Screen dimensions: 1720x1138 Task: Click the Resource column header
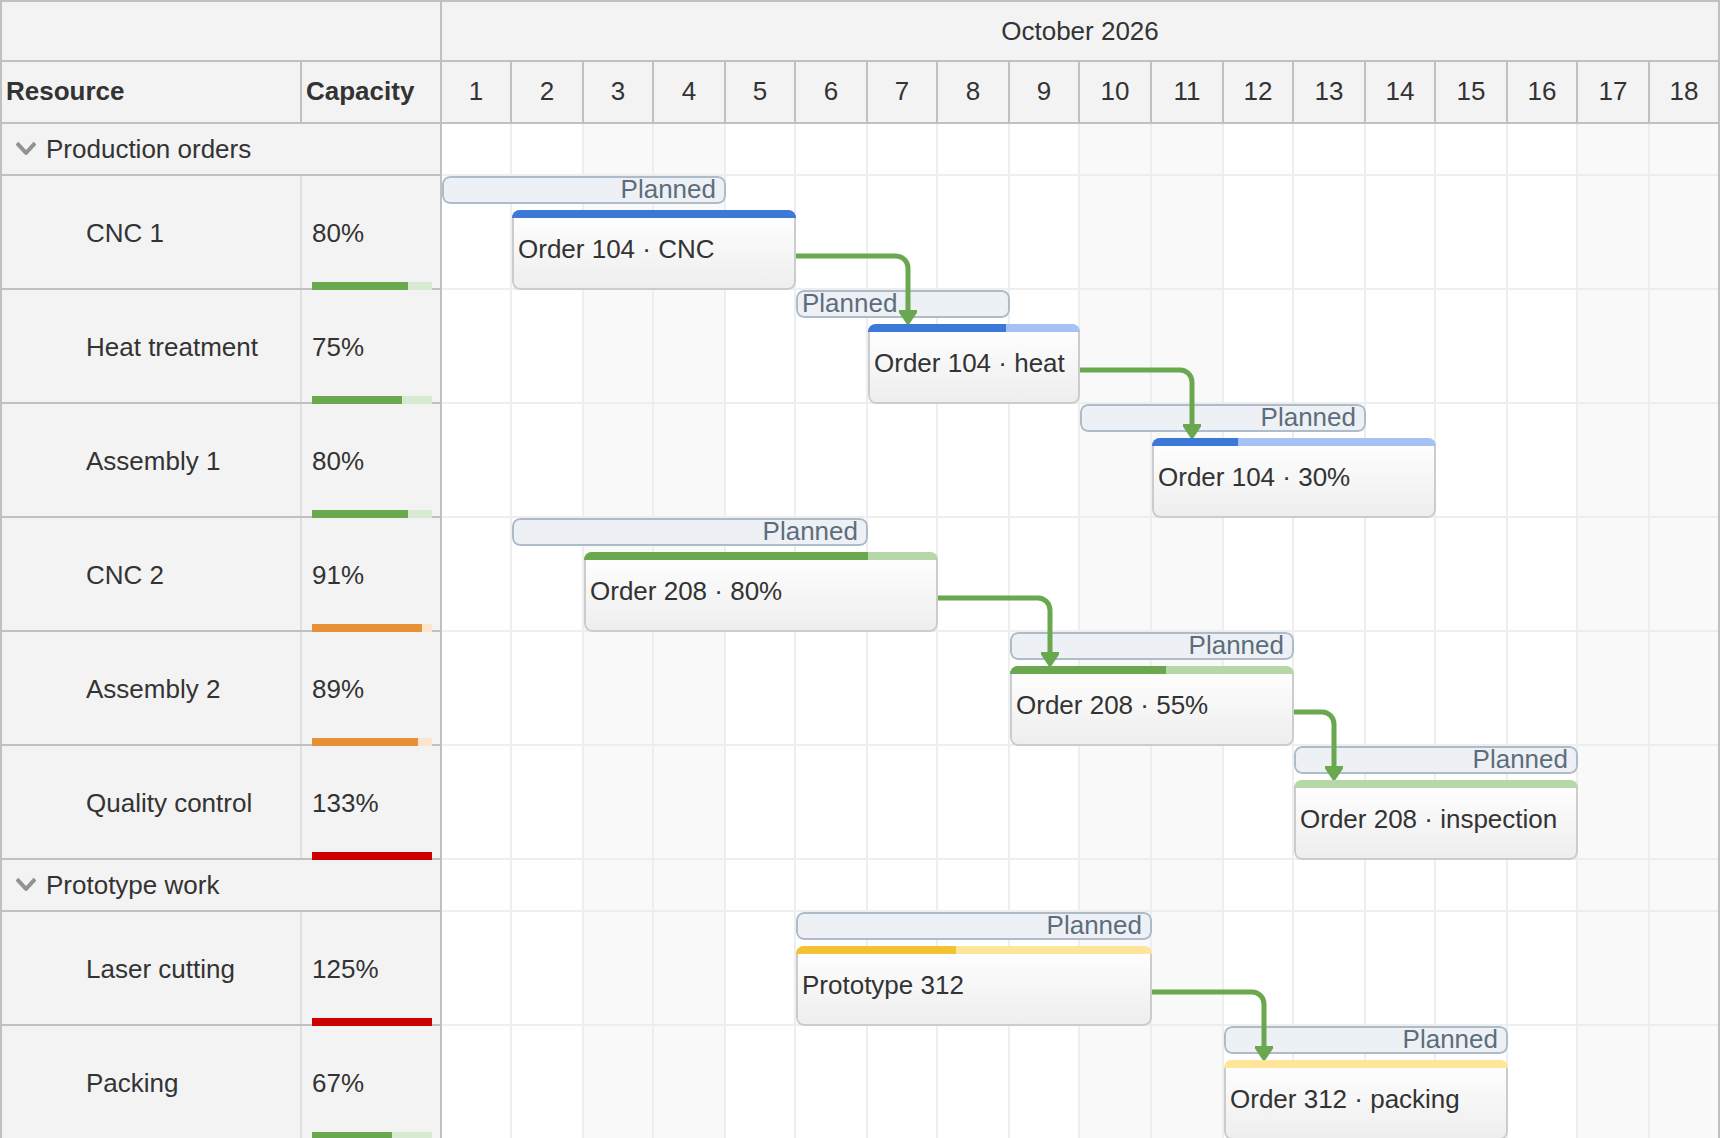pyautogui.click(x=151, y=92)
